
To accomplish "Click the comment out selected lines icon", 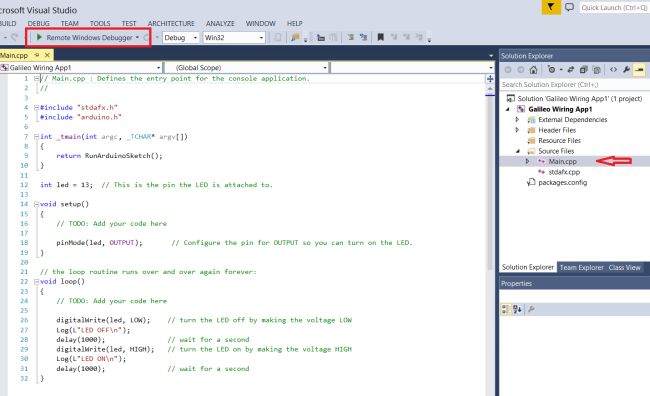I will click(x=351, y=38).
